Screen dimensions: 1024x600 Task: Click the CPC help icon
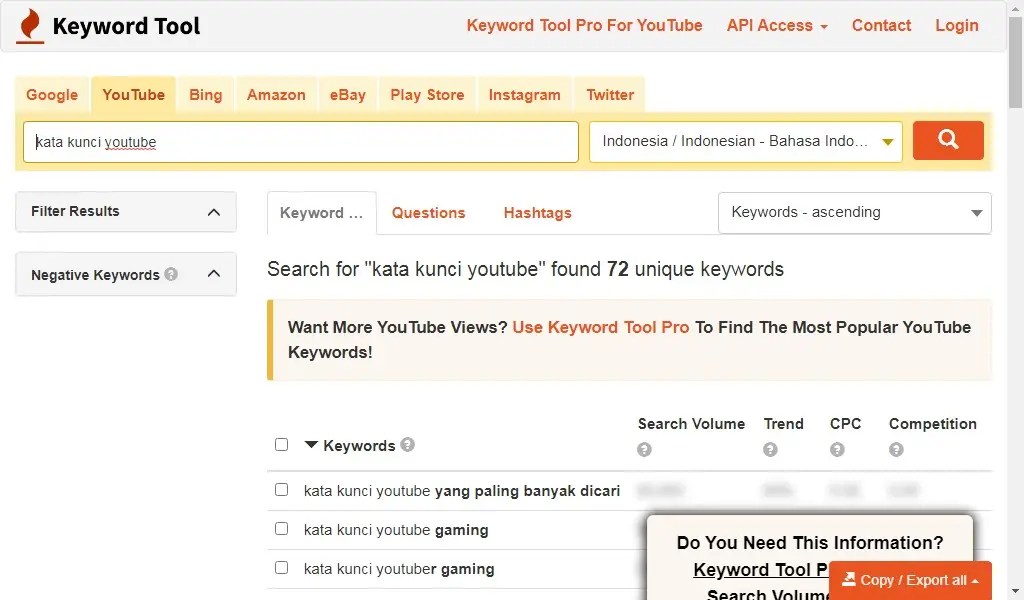[837, 450]
